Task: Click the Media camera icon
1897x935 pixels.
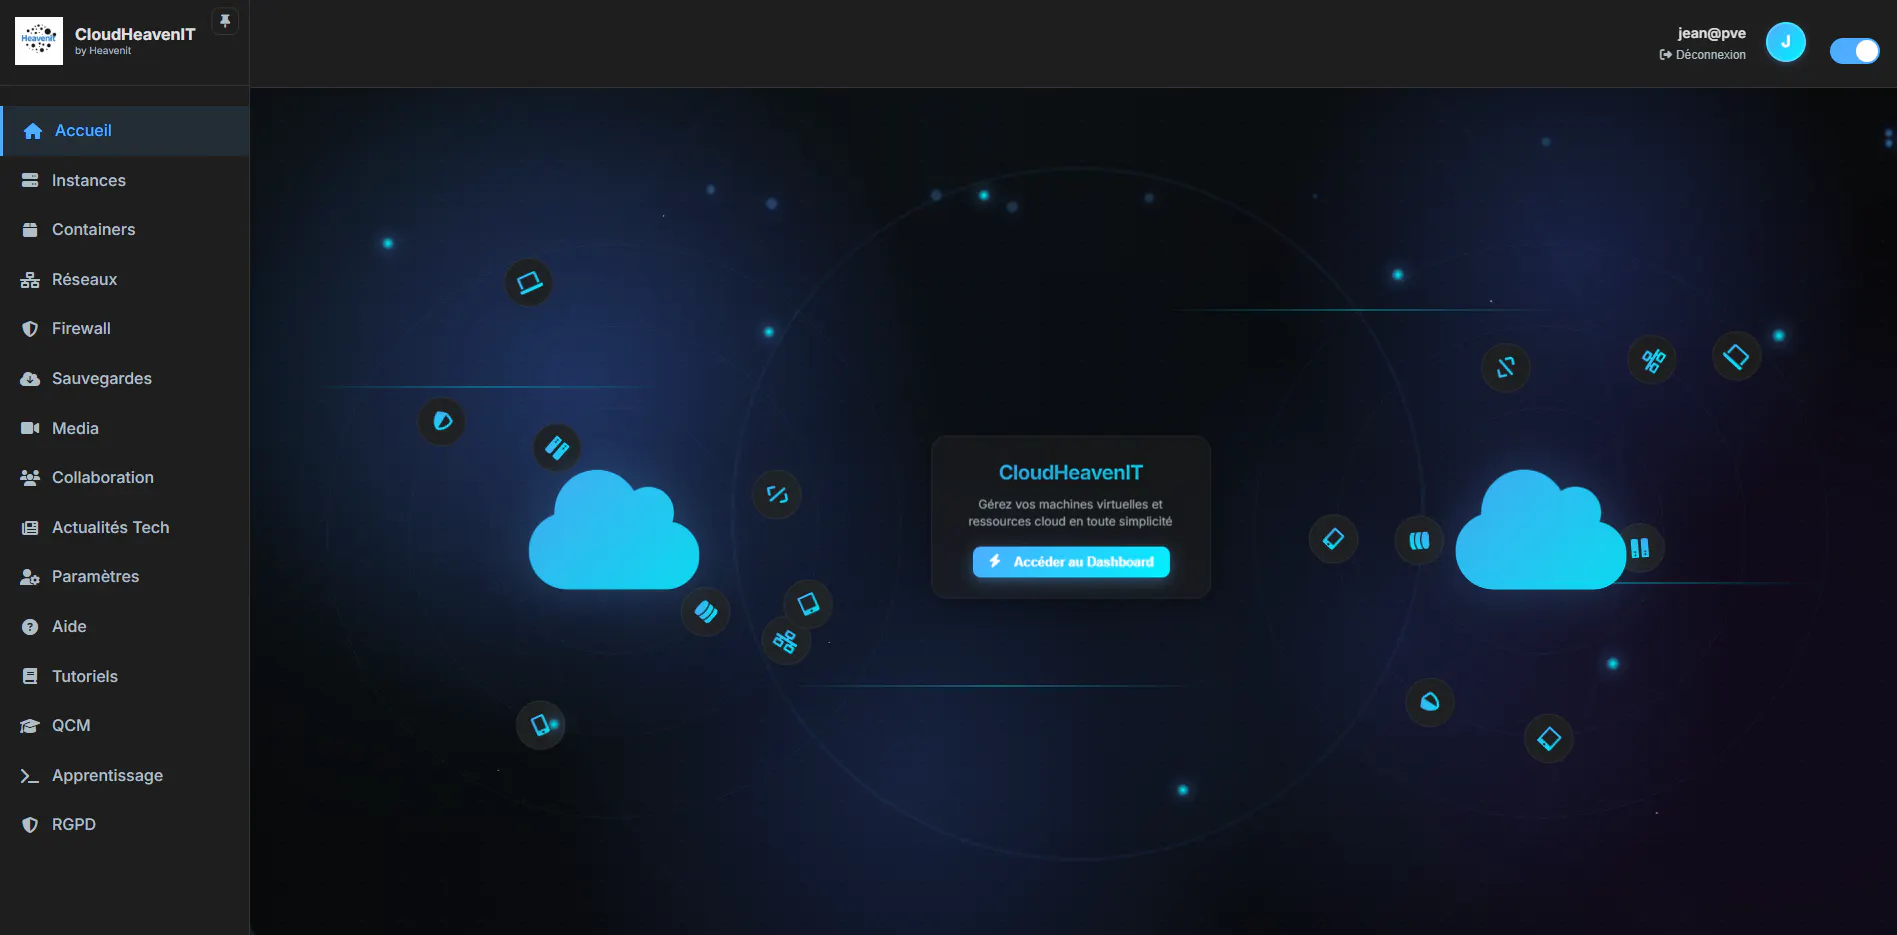Action: click(x=30, y=428)
